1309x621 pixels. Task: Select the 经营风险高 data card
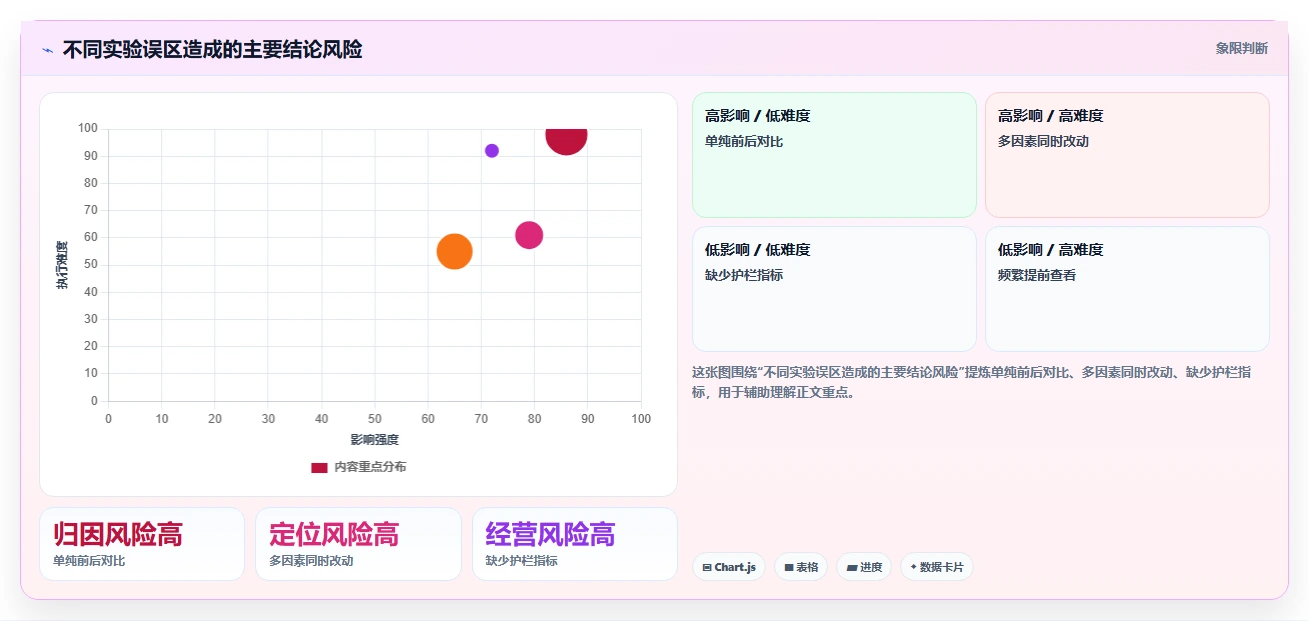[574, 544]
